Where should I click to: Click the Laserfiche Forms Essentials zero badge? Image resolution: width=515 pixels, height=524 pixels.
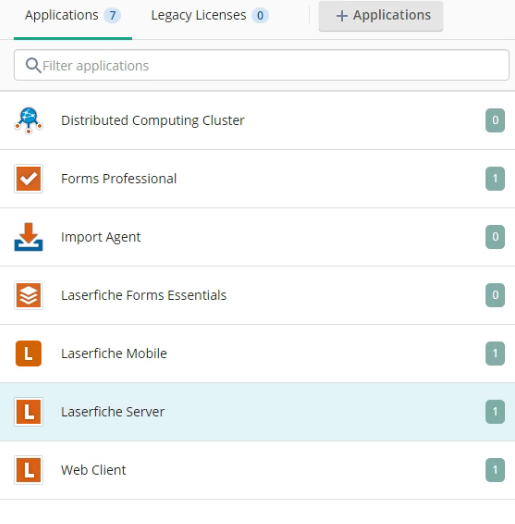point(495,295)
